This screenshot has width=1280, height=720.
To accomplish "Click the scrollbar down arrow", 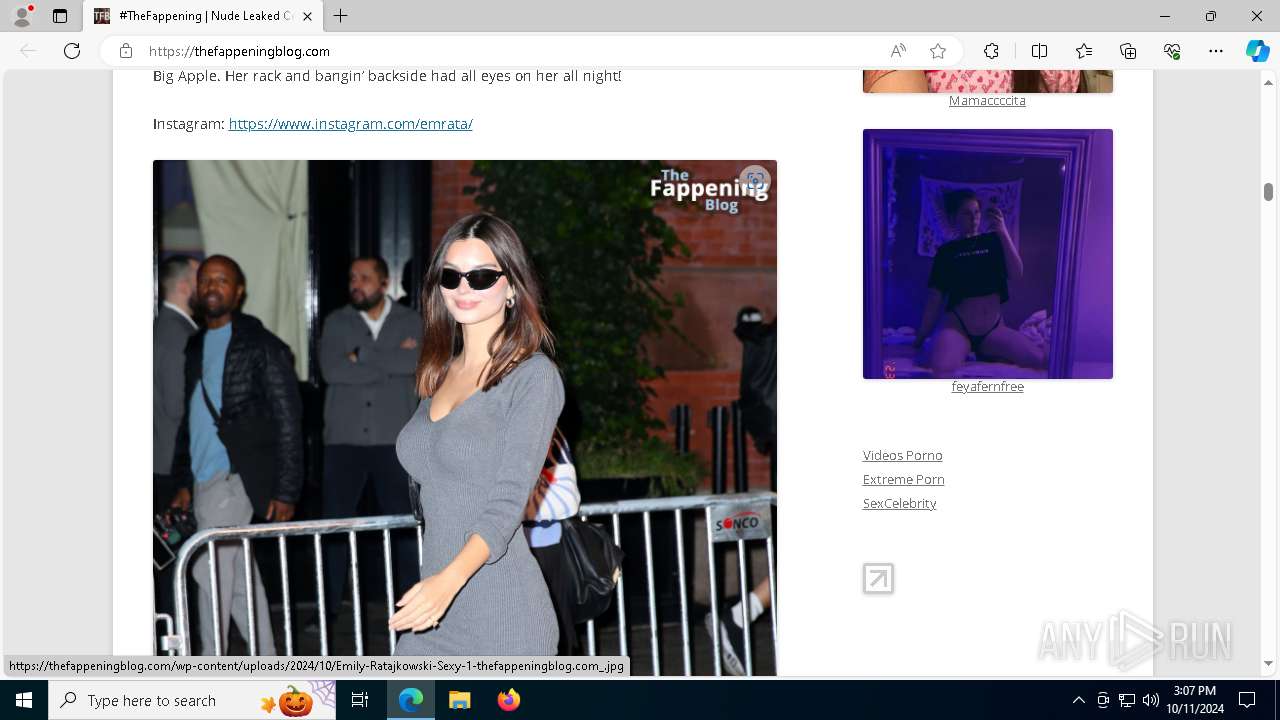I will pyautogui.click(x=1268, y=664).
